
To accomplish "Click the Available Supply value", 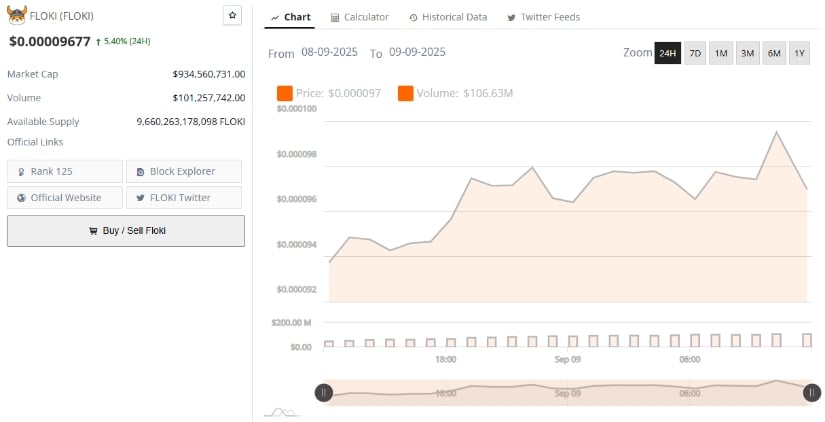I will (x=191, y=122).
